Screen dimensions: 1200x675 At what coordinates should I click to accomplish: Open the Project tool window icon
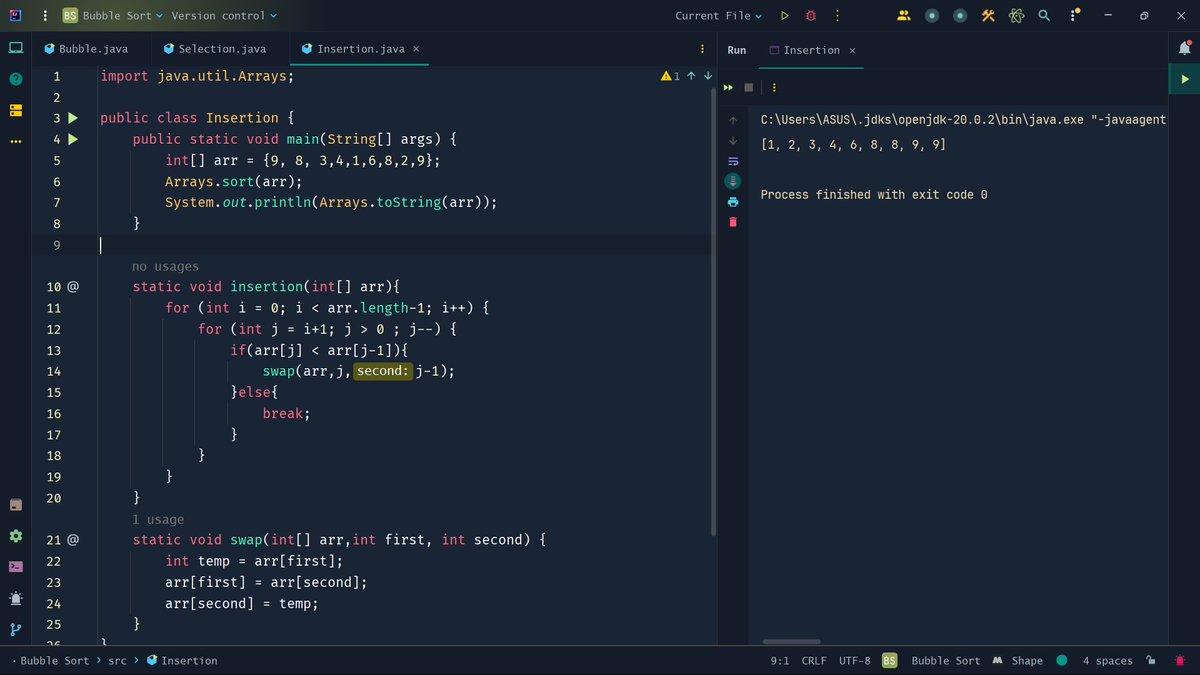[16, 48]
